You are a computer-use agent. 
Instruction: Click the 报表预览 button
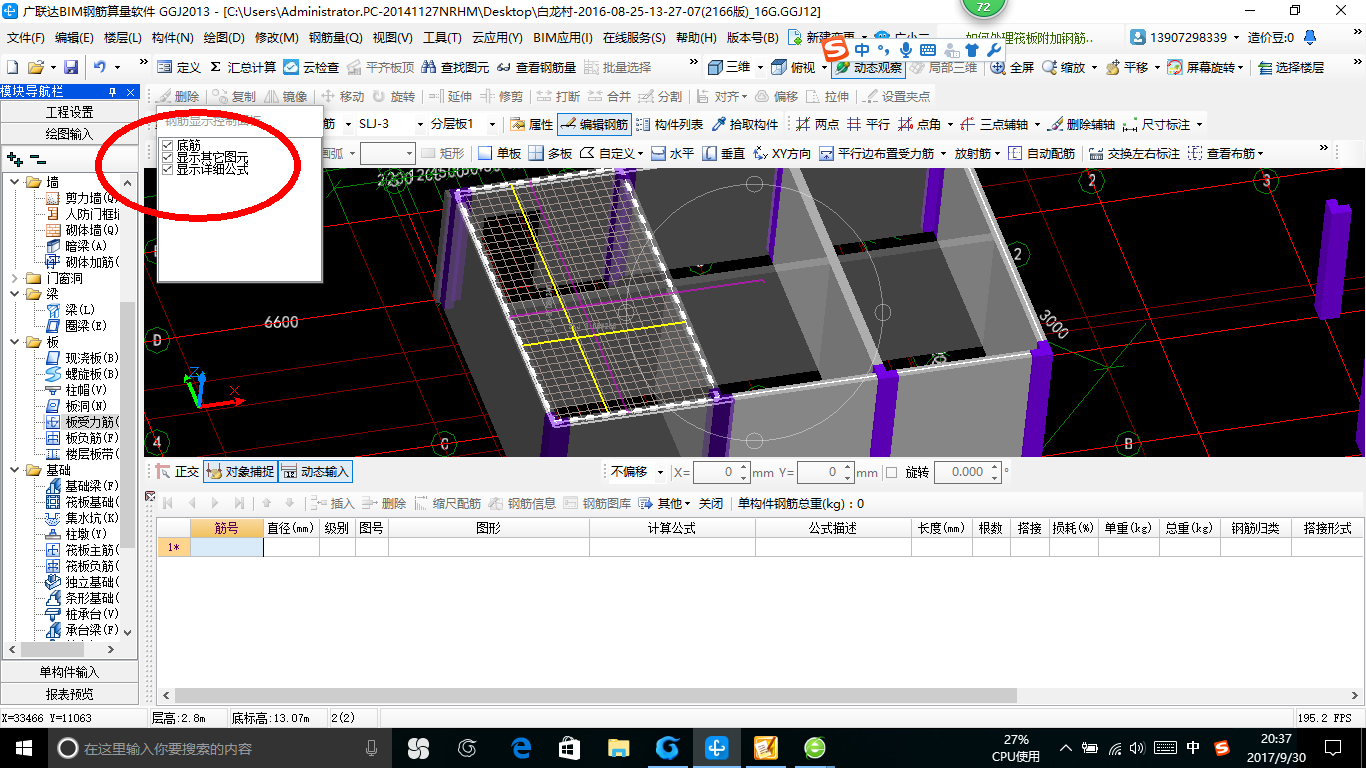[x=70, y=694]
